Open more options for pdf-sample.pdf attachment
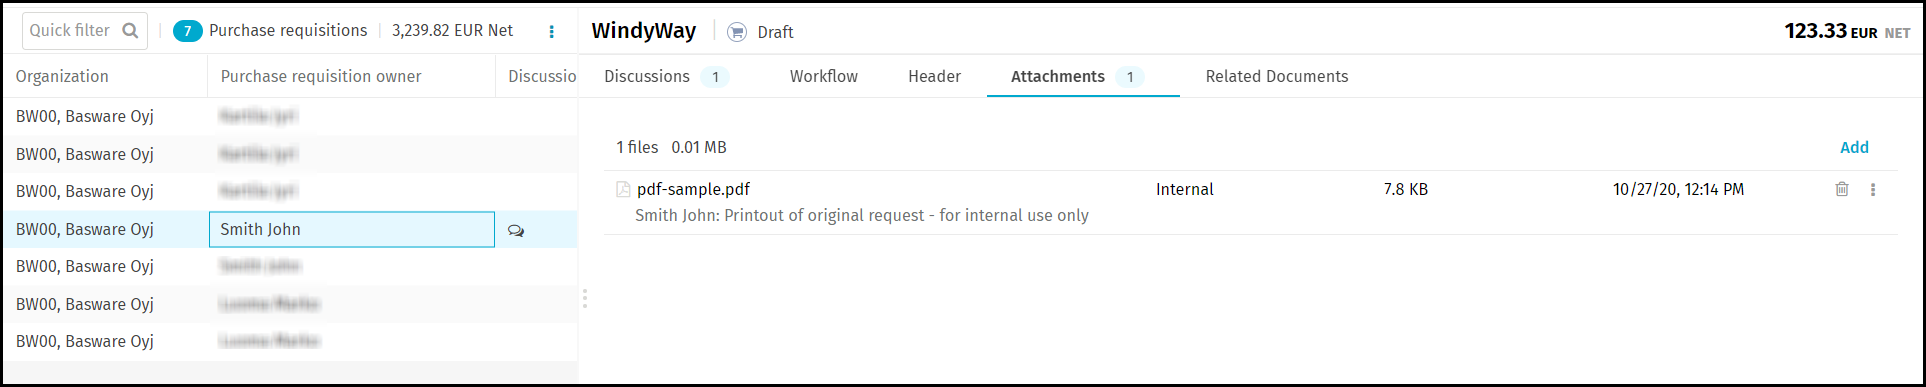This screenshot has width=1926, height=387. coord(1873,189)
